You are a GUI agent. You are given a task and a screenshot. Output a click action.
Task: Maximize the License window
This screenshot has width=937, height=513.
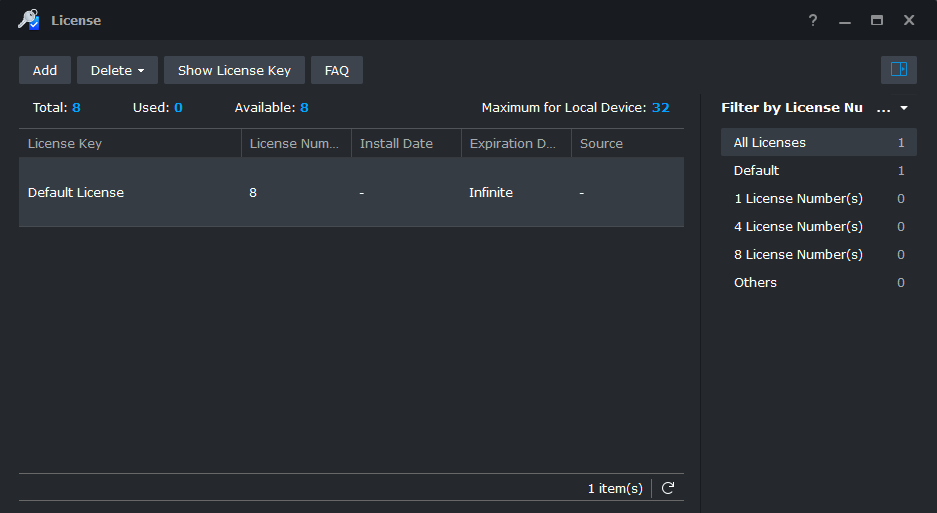[877, 20]
